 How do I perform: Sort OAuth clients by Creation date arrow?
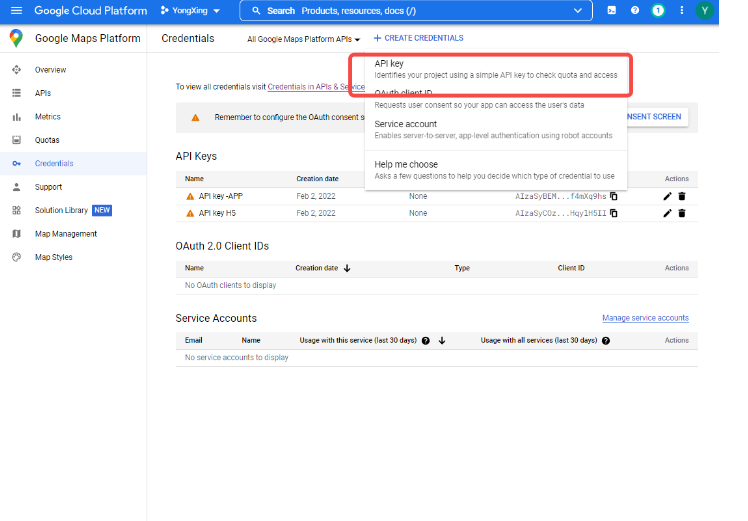tap(347, 268)
